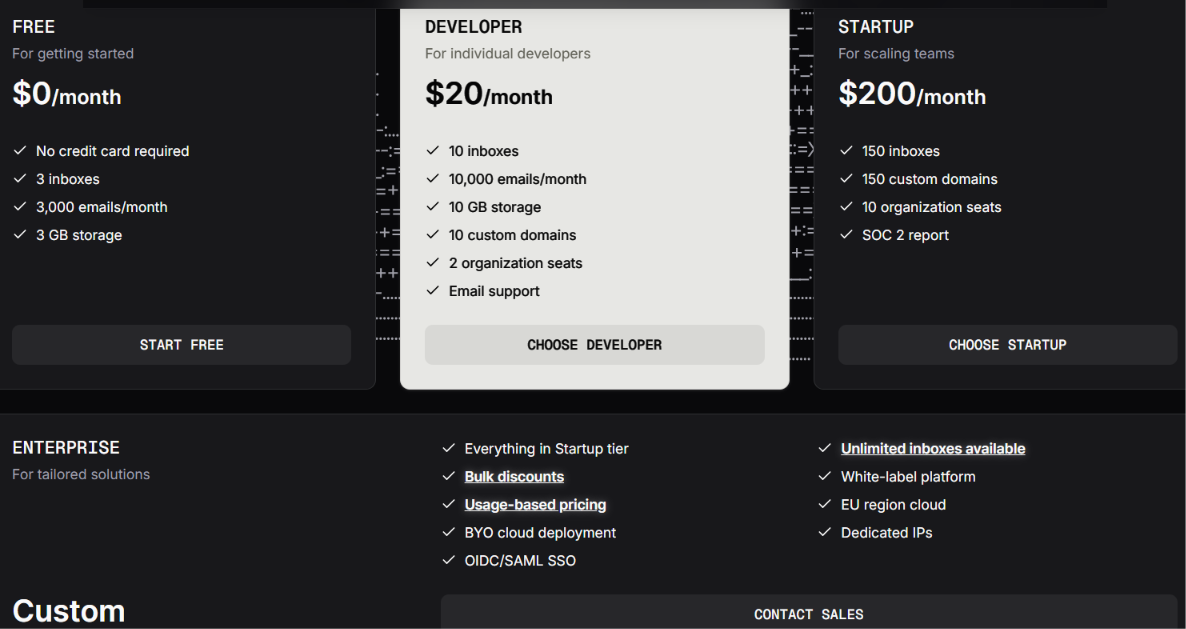This screenshot has height=629, width=1186.
Task: Click checkmark beside 150 custom domains
Action: [x=846, y=178]
